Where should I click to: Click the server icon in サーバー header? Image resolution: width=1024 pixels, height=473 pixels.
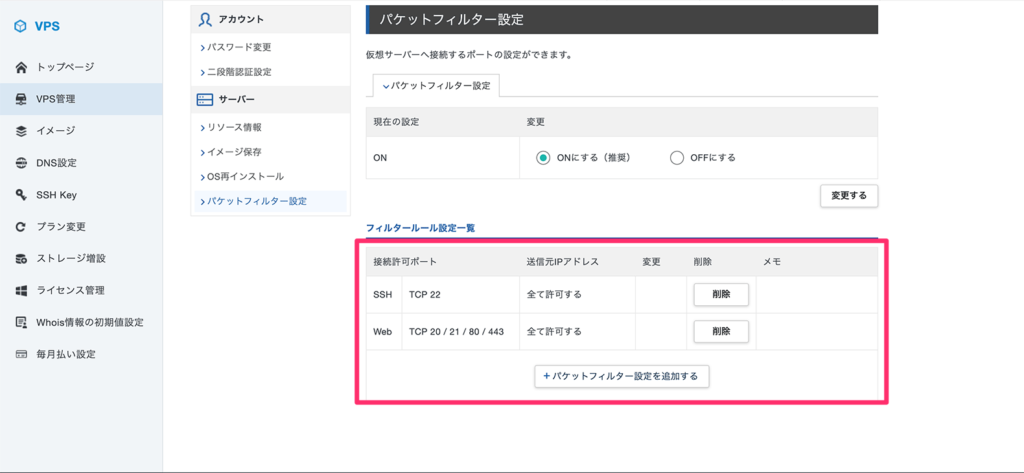[x=205, y=99]
